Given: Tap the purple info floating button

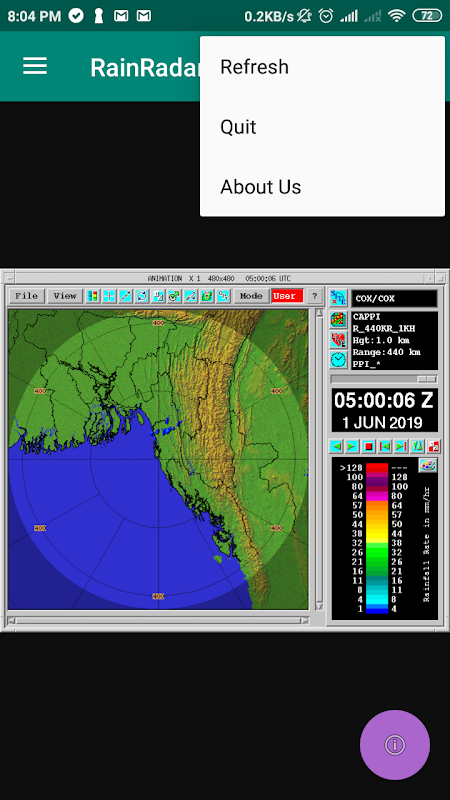Looking at the screenshot, I should [395, 745].
